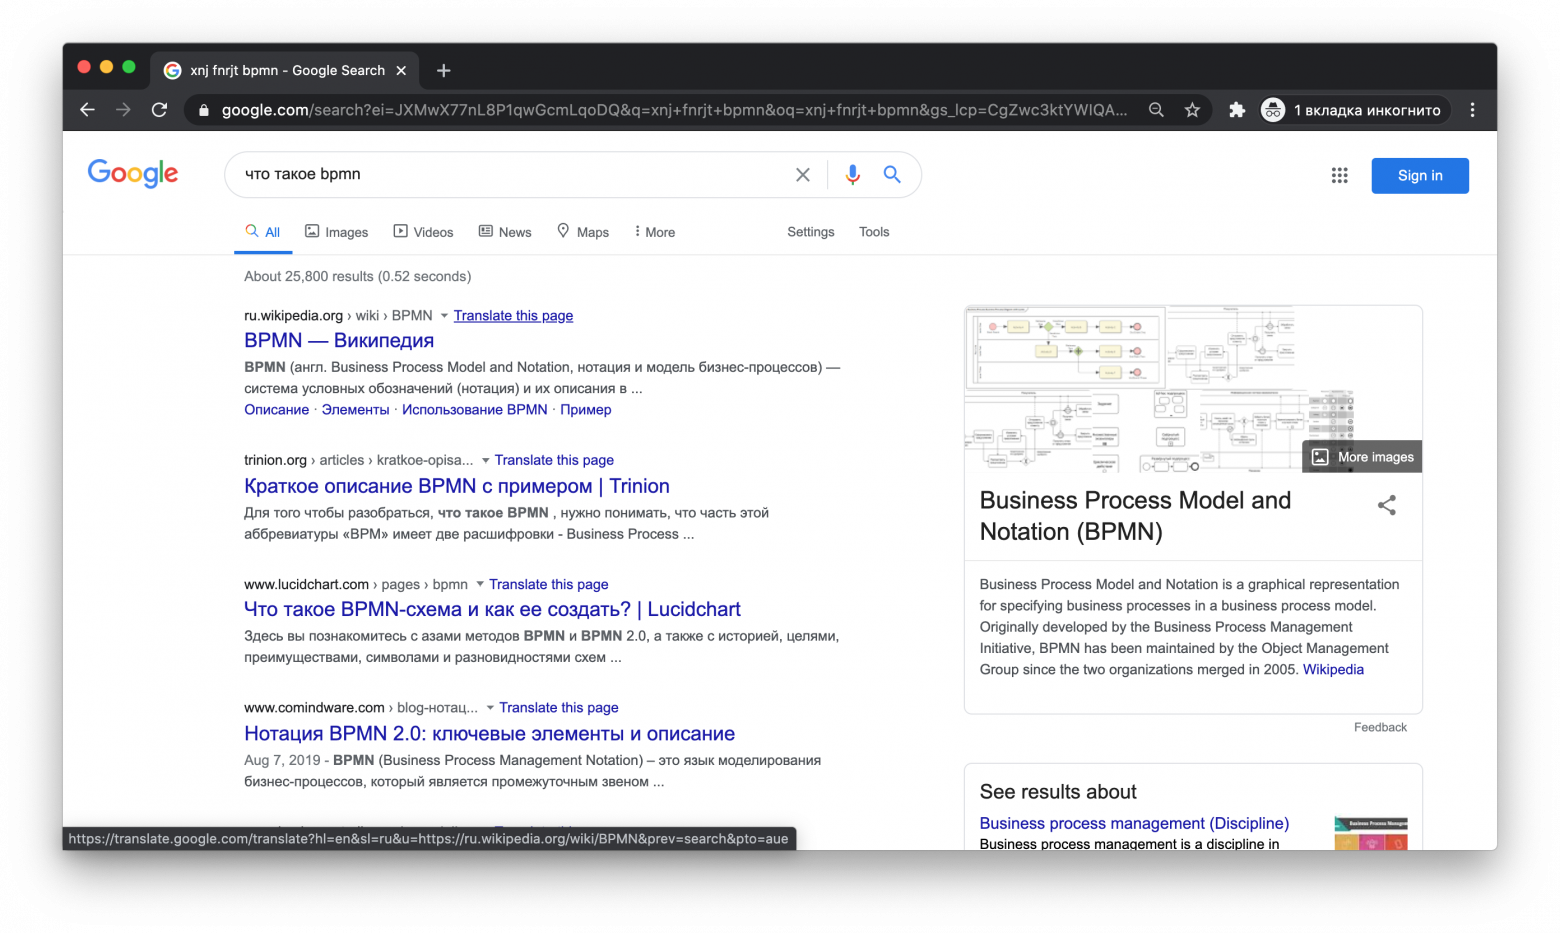Jump to Элементы section sitelink
Image resolution: width=1560 pixels, height=933 pixels.
(355, 410)
